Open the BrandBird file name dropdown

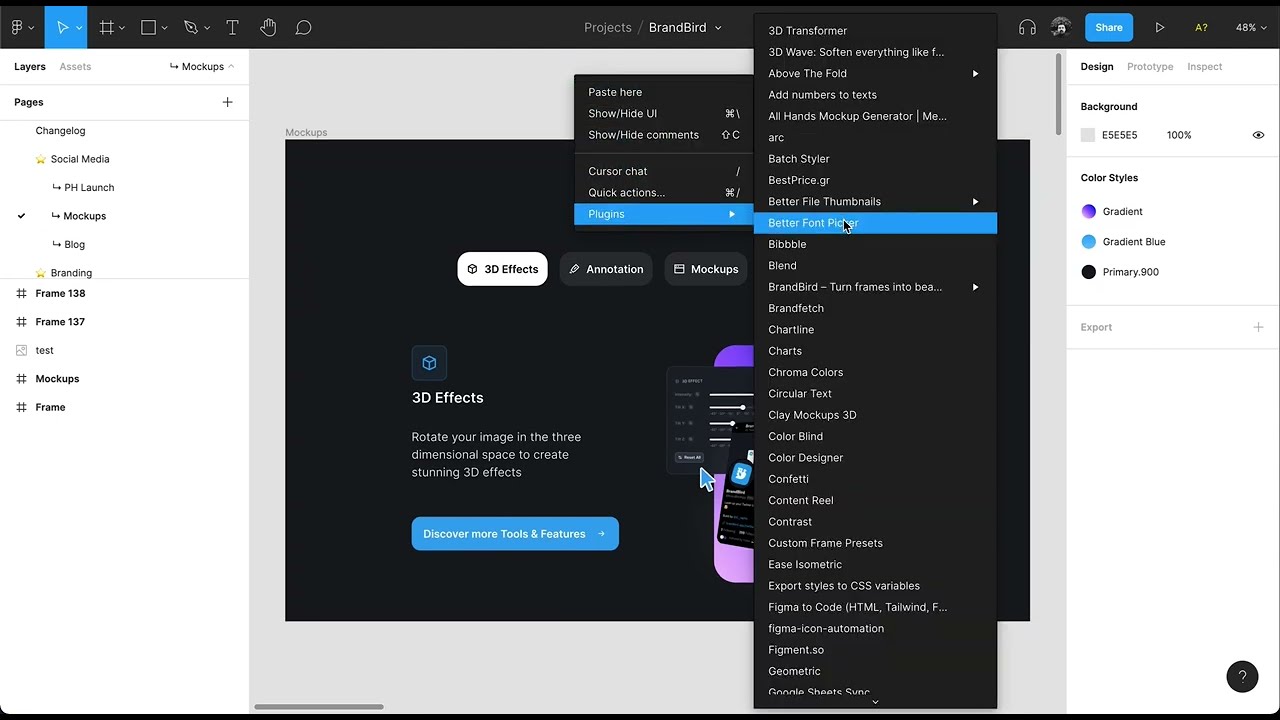718,28
